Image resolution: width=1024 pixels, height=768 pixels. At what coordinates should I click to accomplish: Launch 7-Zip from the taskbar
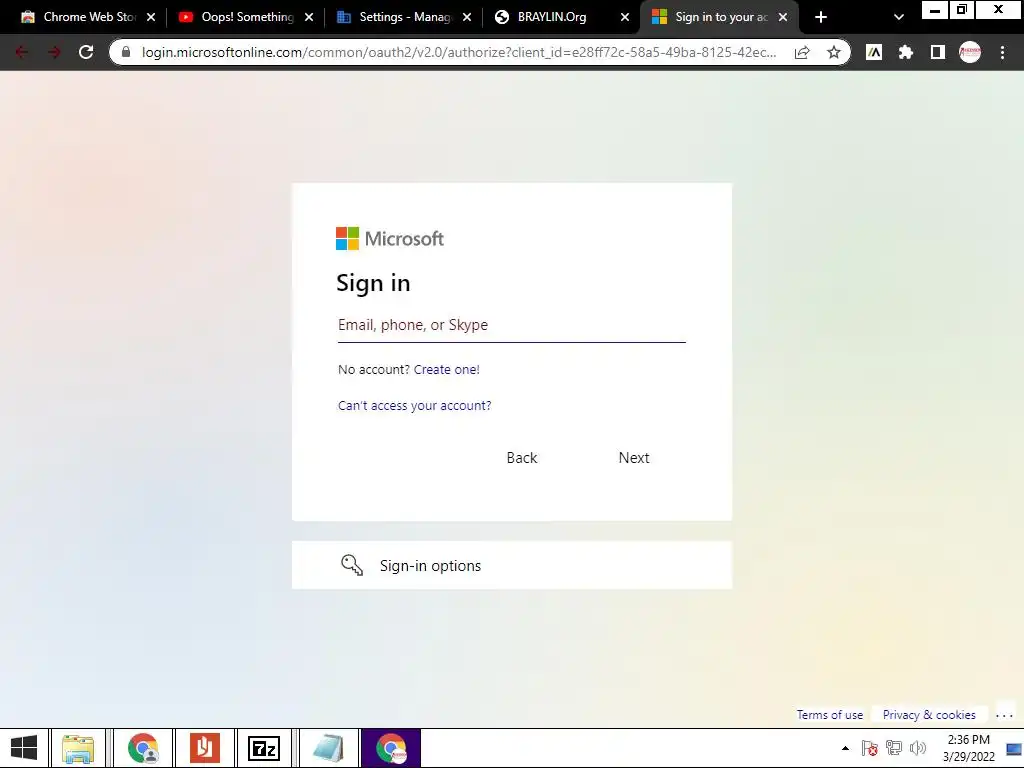tap(264, 748)
